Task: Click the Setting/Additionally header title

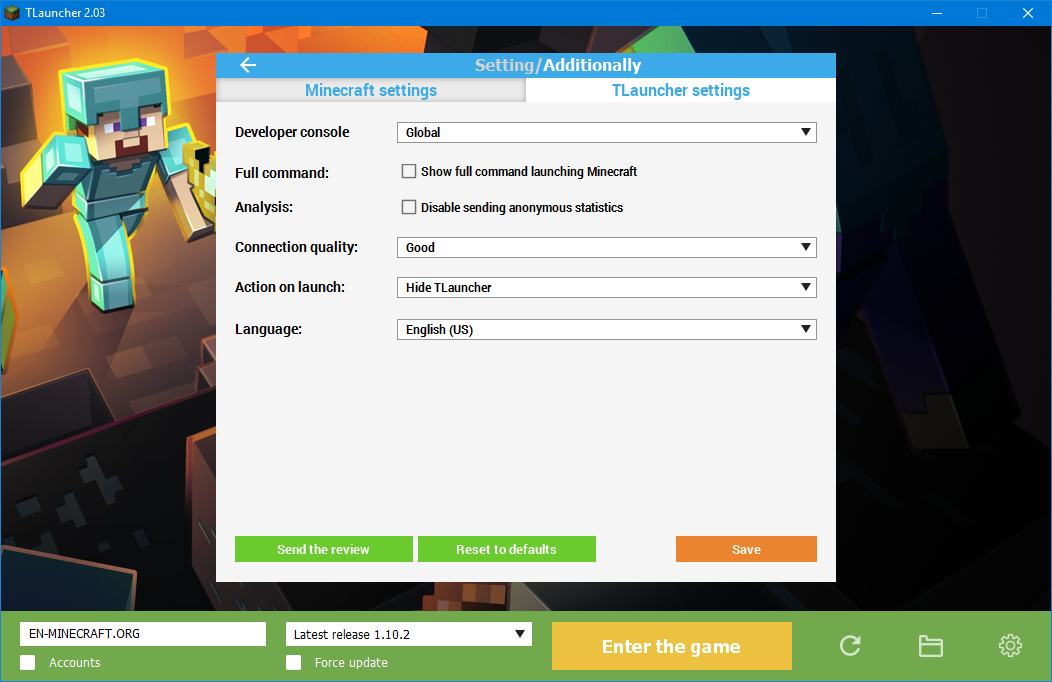Action: [x=558, y=65]
